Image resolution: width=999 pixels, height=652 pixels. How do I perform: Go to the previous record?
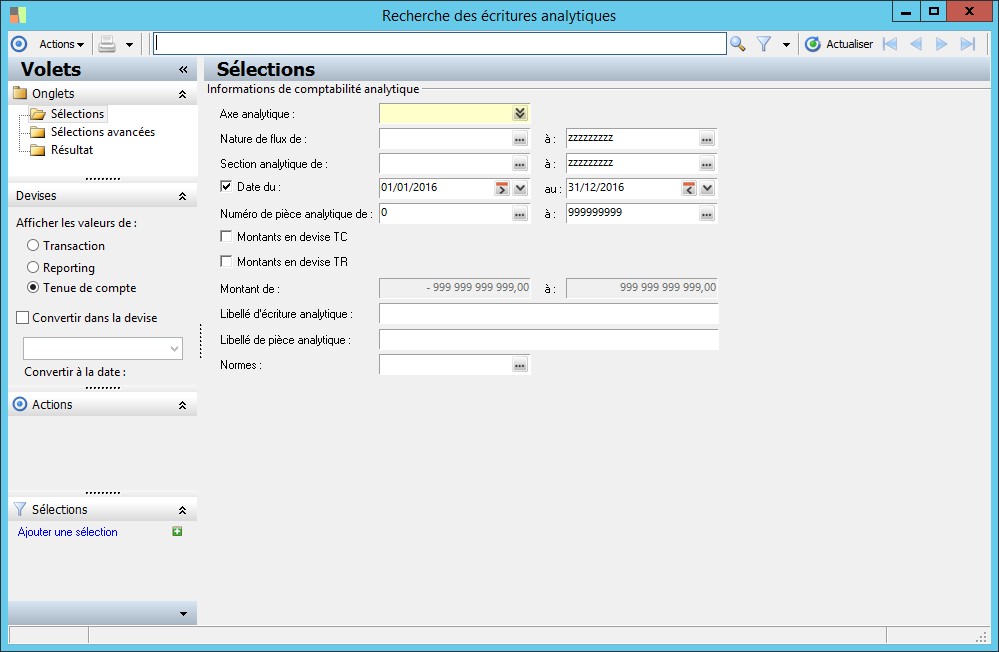(916, 44)
